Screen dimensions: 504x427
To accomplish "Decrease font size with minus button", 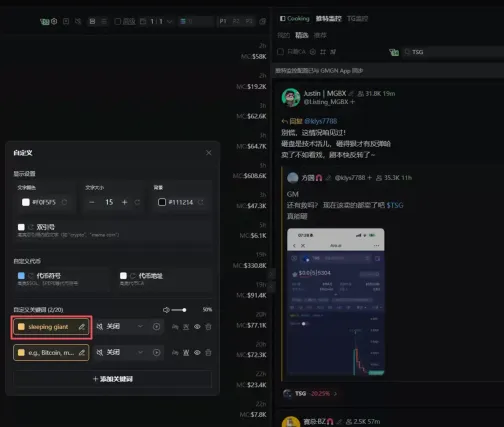I will 92,202.
